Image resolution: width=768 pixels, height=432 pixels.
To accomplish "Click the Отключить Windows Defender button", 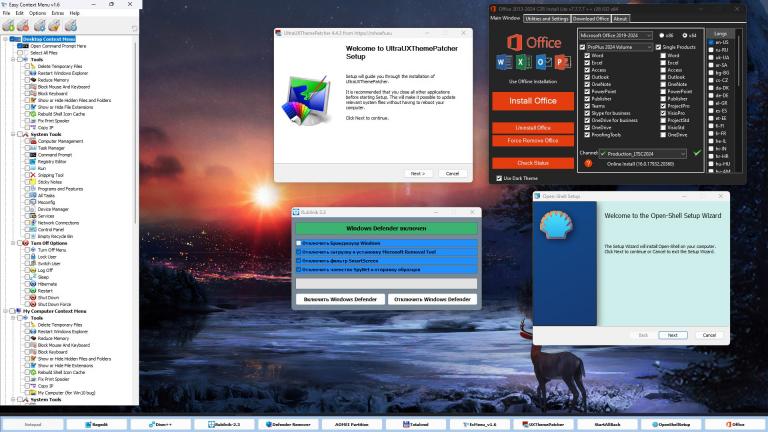I will pos(432,299).
